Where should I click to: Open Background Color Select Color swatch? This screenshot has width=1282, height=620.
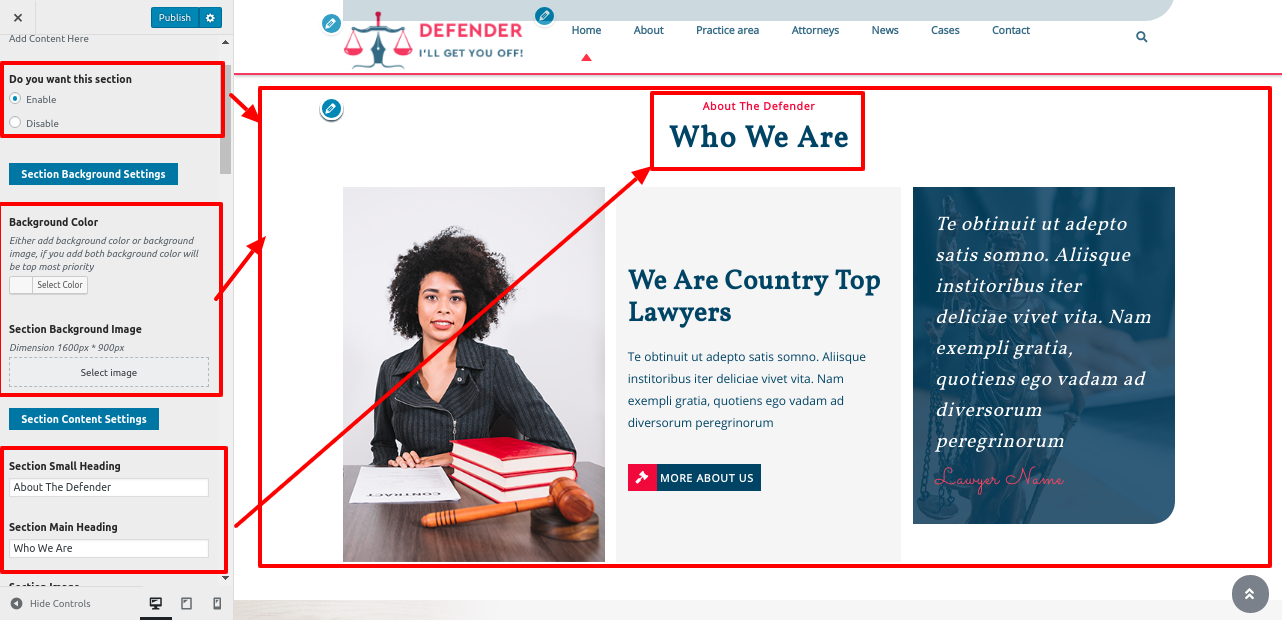pos(48,285)
